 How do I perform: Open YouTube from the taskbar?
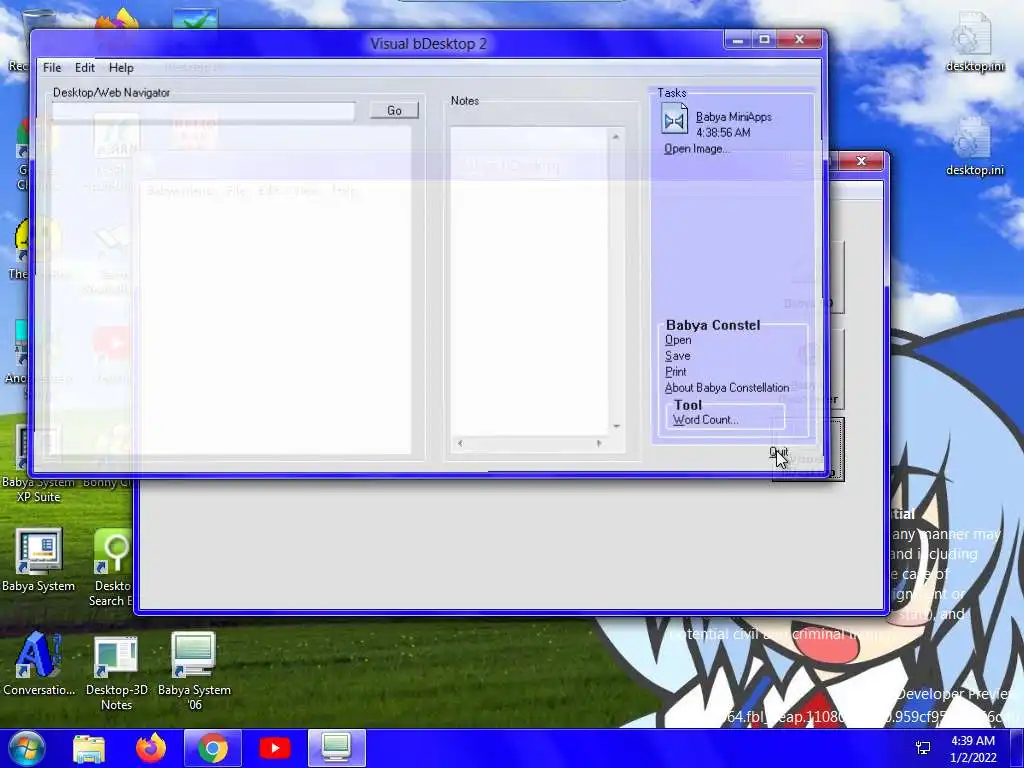click(x=274, y=748)
